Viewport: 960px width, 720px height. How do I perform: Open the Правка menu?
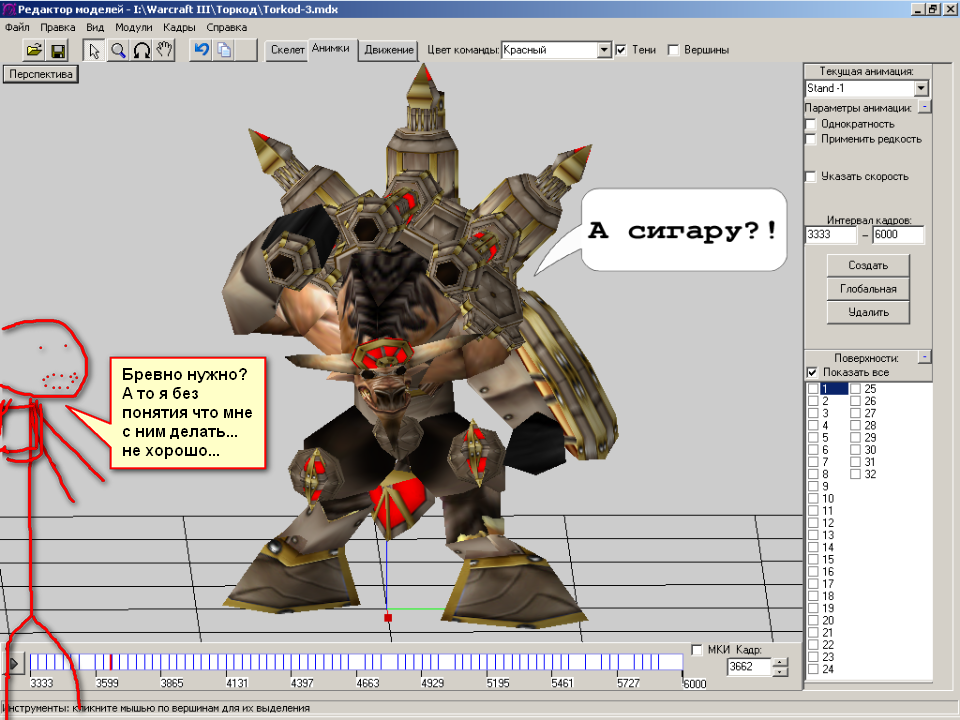pos(58,28)
